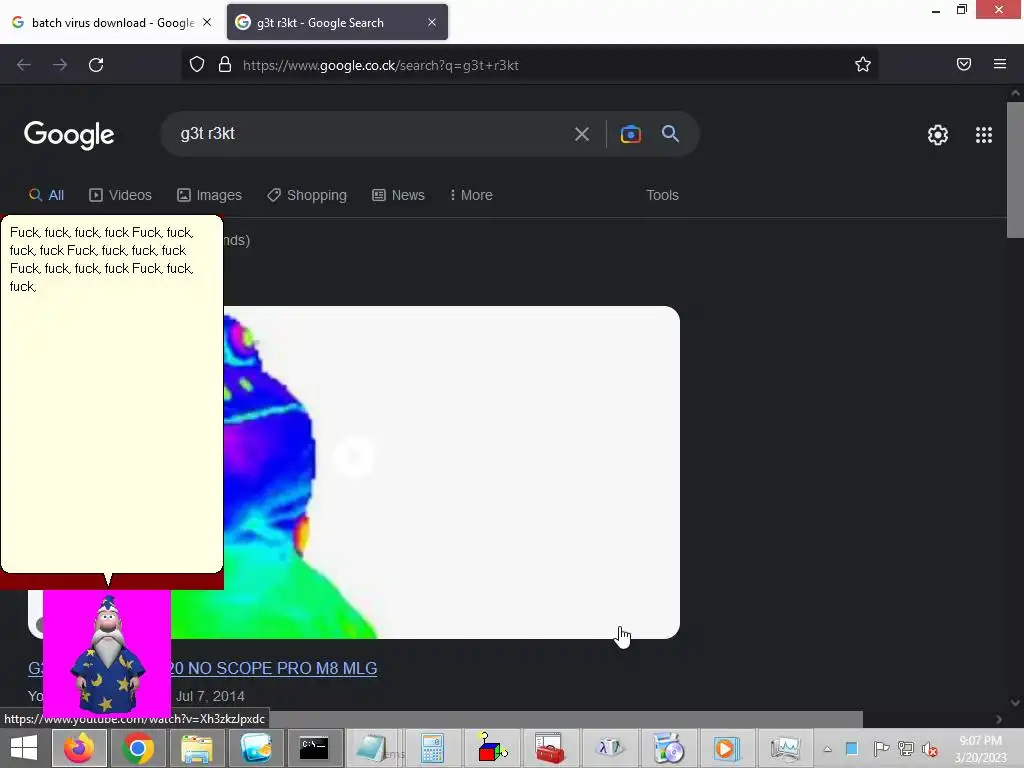Screen dimensions: 1024x768
Task: Click the wizard's speech balloon text
Action: (101, 259)
